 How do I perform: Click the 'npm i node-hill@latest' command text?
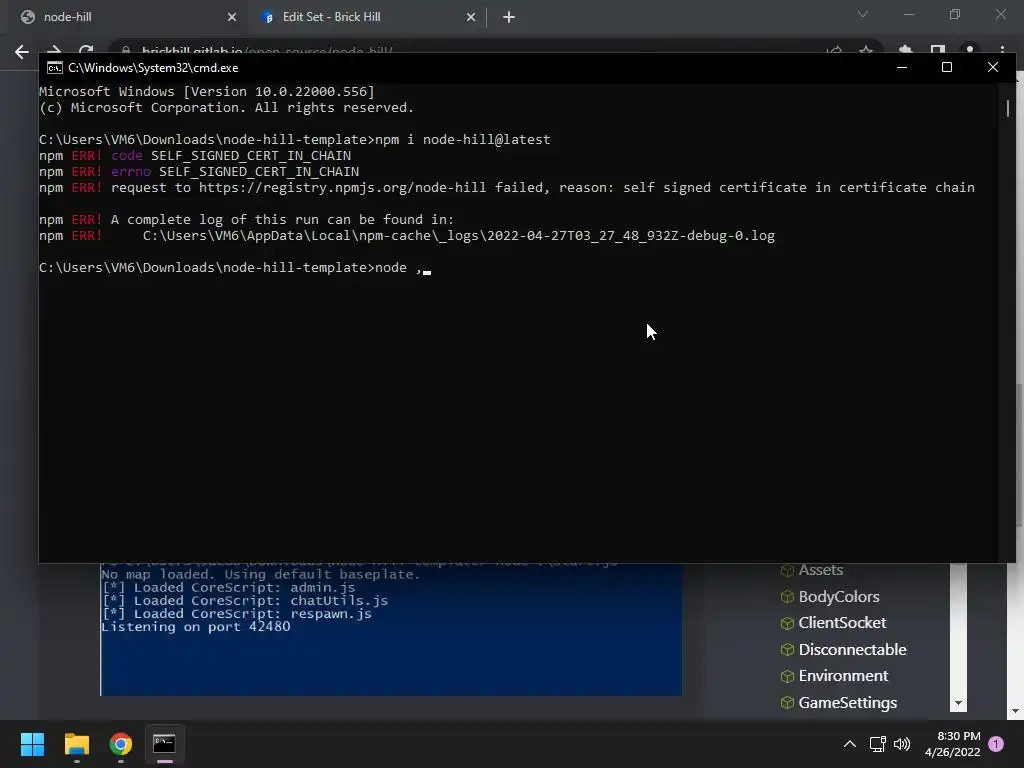coord(463,140)
